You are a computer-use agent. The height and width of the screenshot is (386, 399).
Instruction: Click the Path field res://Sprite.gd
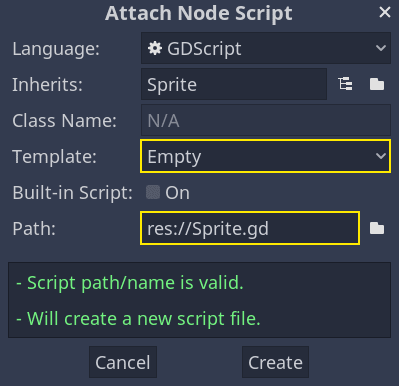point(250,228)
